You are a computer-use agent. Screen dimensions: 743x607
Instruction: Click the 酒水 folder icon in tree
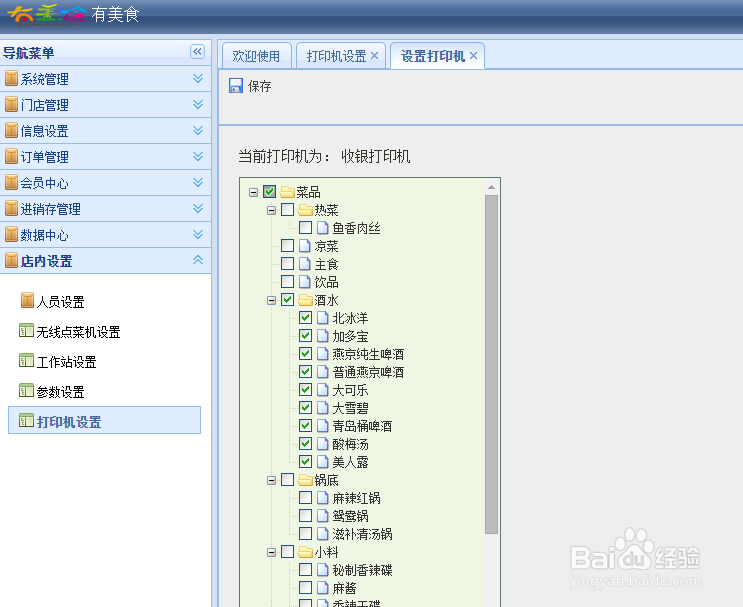click(305, 300)
